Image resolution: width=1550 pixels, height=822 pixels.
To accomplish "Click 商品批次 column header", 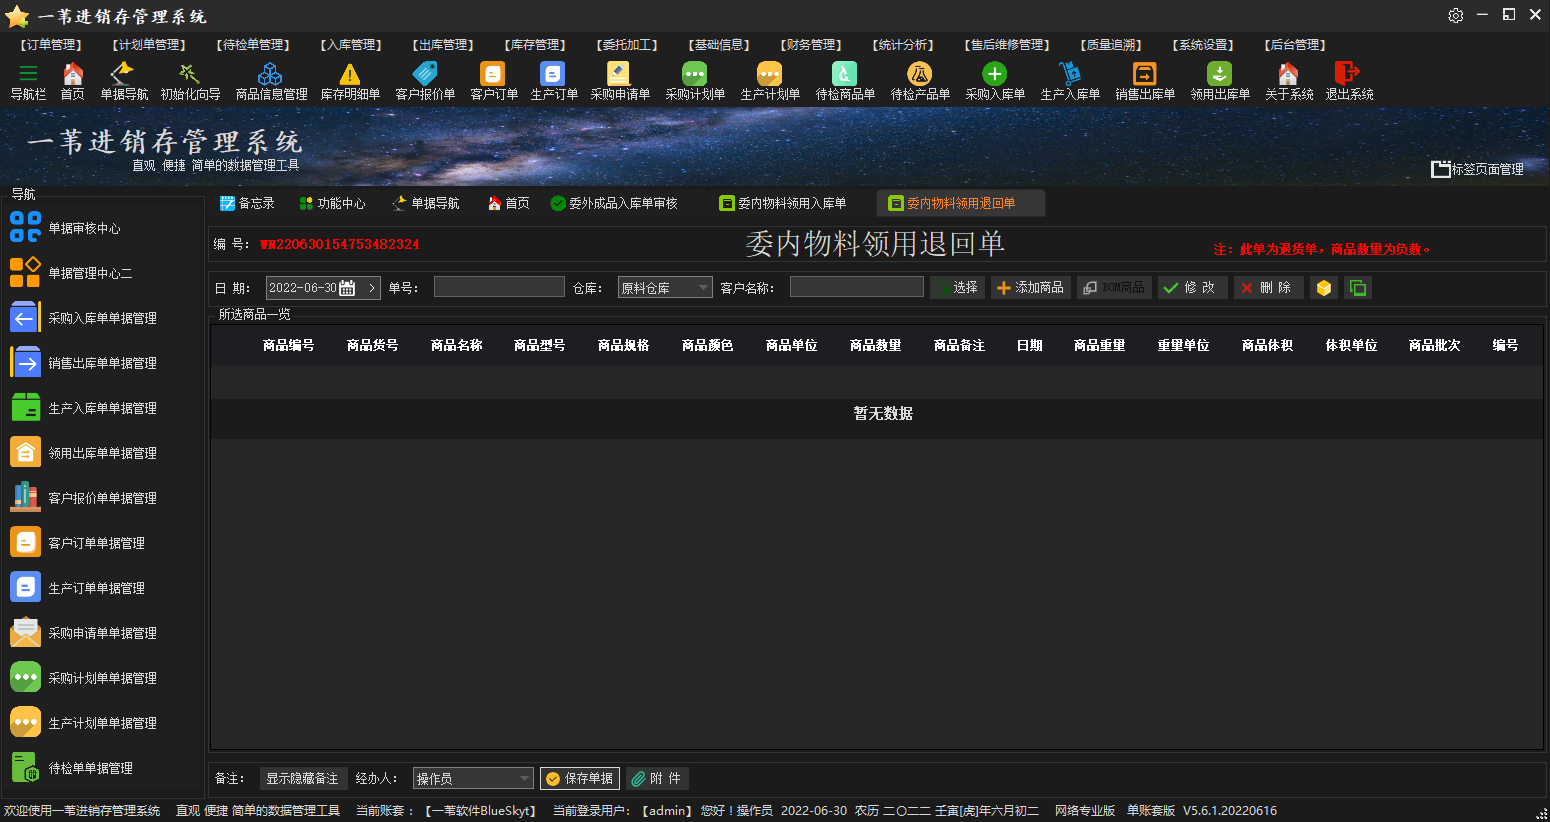I will 1435,345.
